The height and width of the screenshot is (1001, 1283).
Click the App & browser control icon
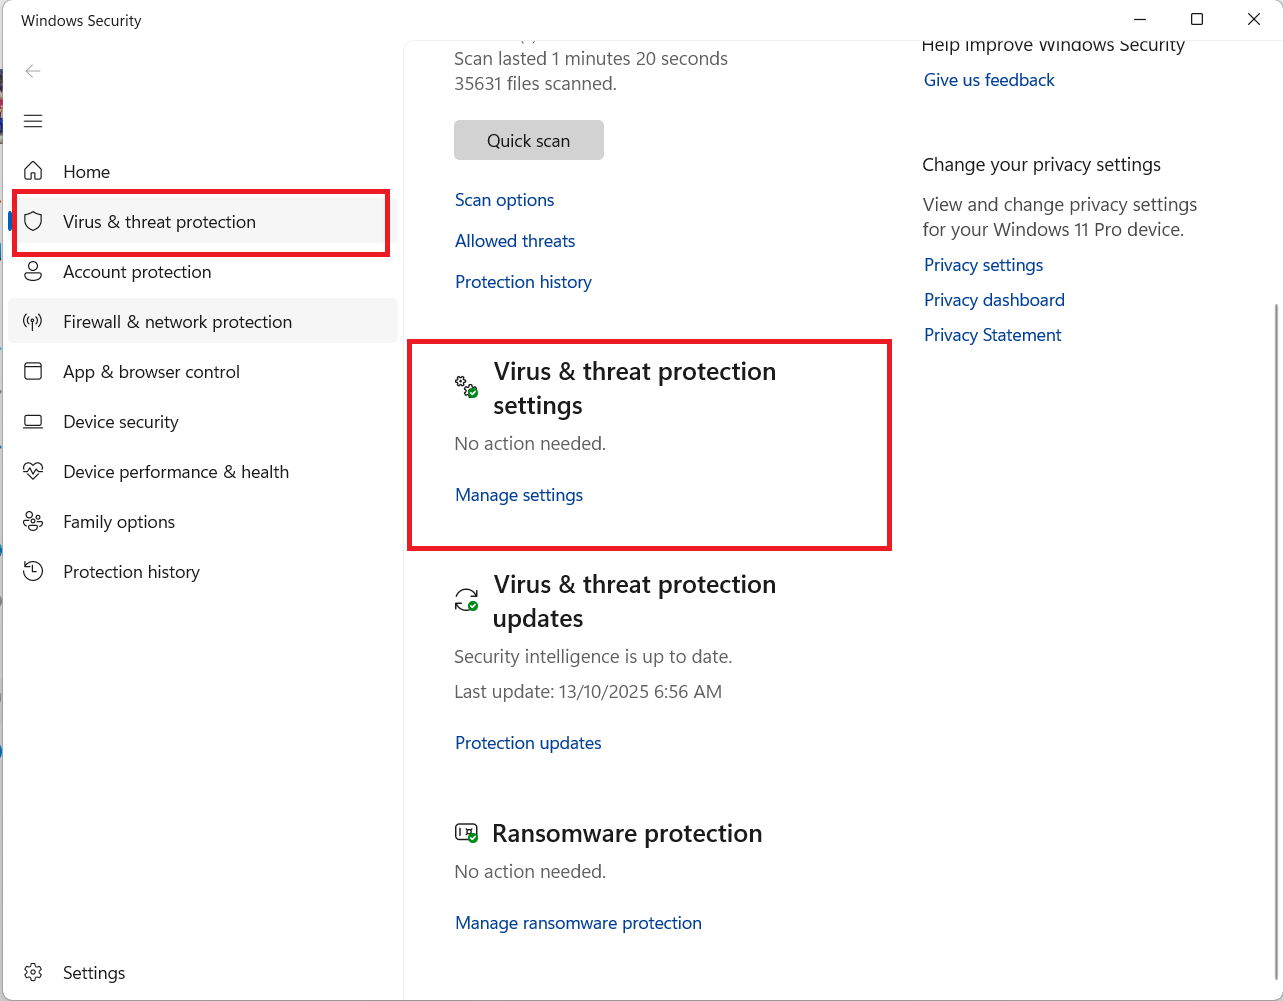(33, 372)
